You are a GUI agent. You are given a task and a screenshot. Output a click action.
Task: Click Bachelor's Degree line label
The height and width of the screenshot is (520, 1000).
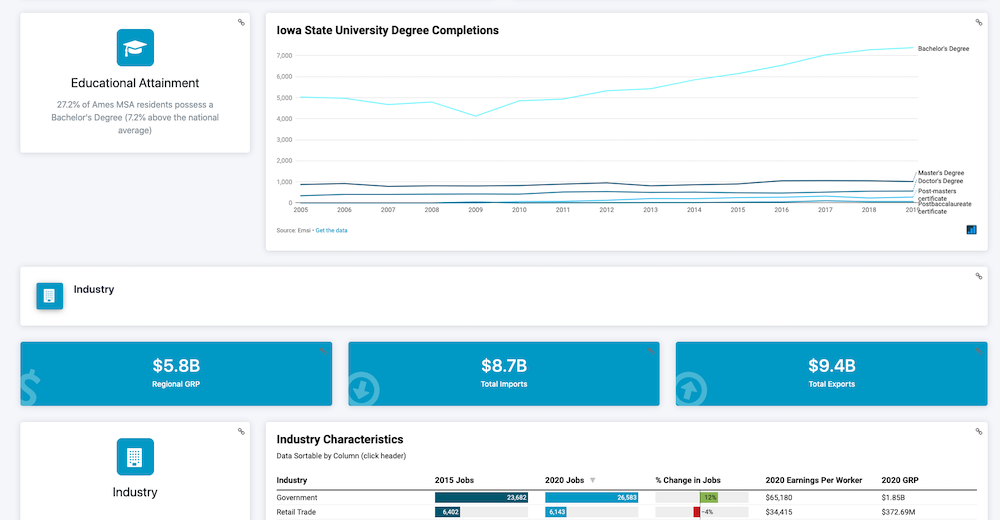coord(943,48)
